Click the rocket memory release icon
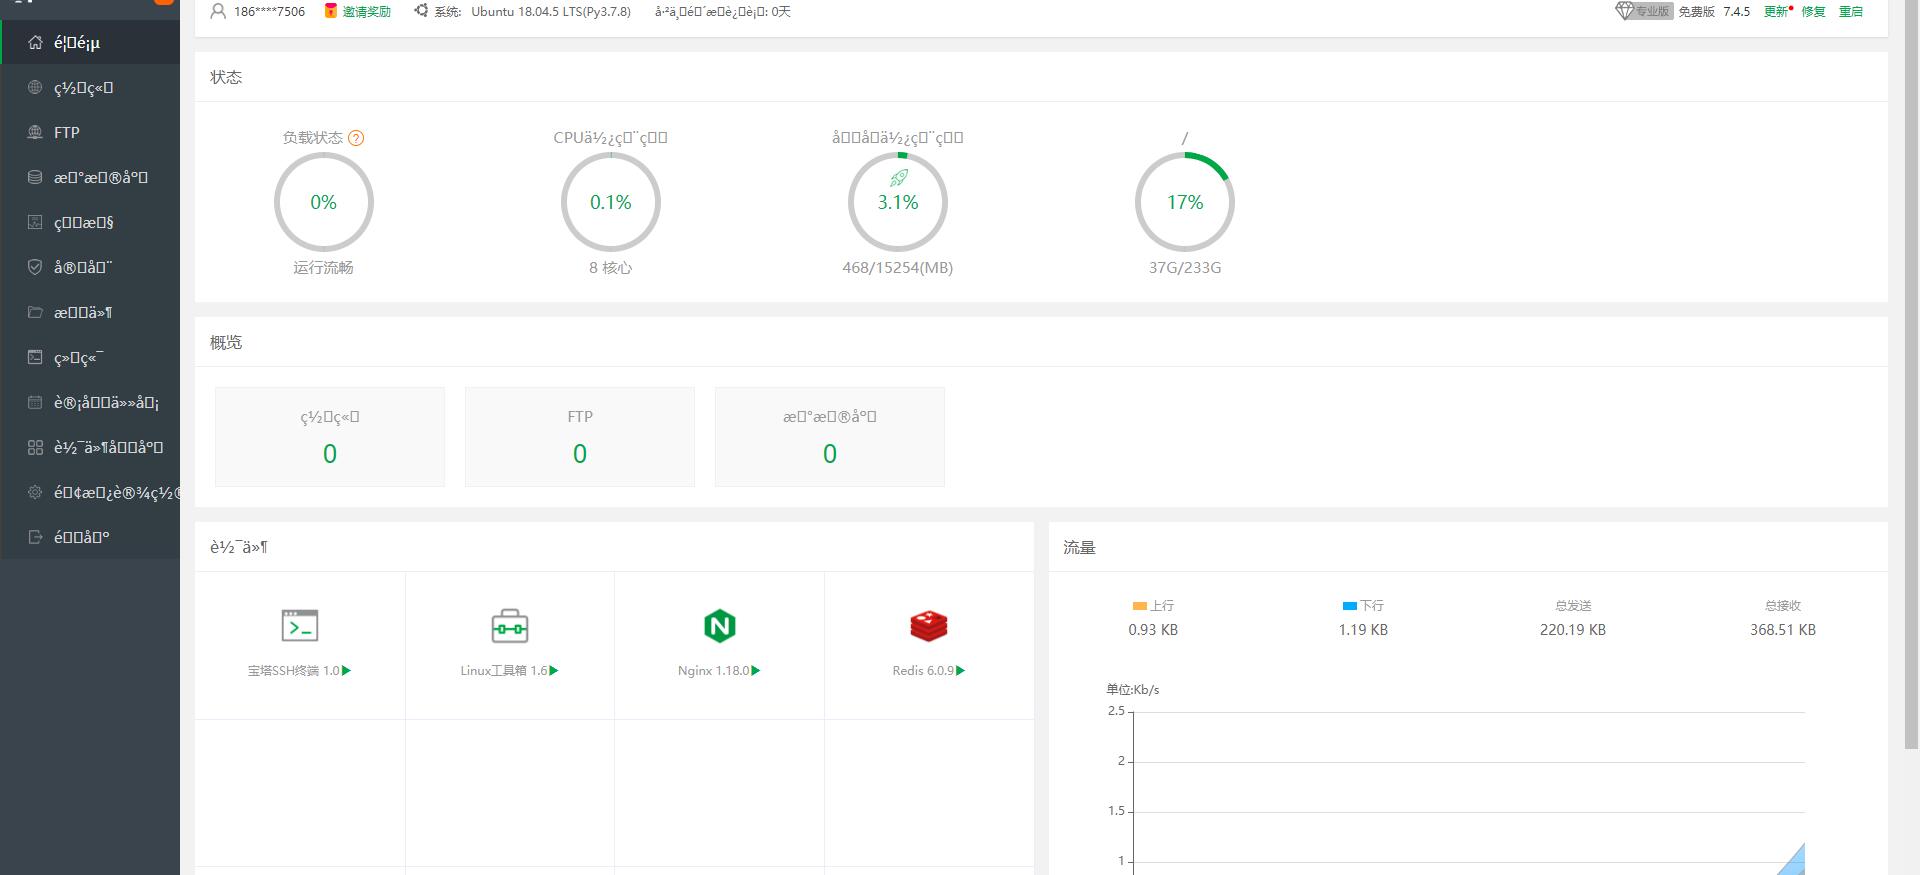The image size is (1920, 875). click(898, 178)
